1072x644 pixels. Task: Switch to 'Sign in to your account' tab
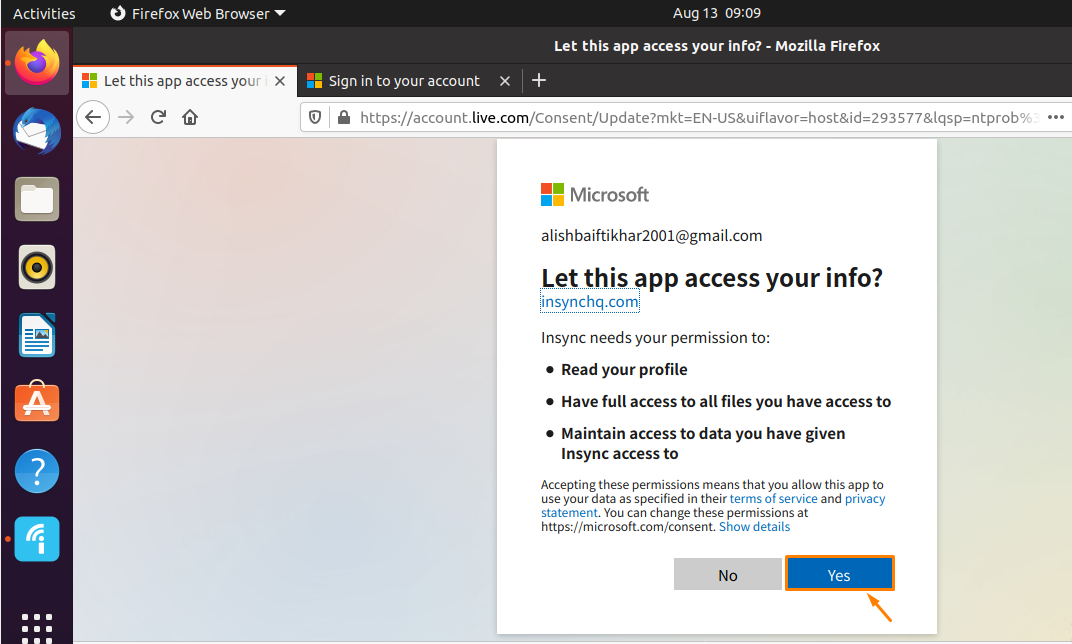click(x=409, y=81)
